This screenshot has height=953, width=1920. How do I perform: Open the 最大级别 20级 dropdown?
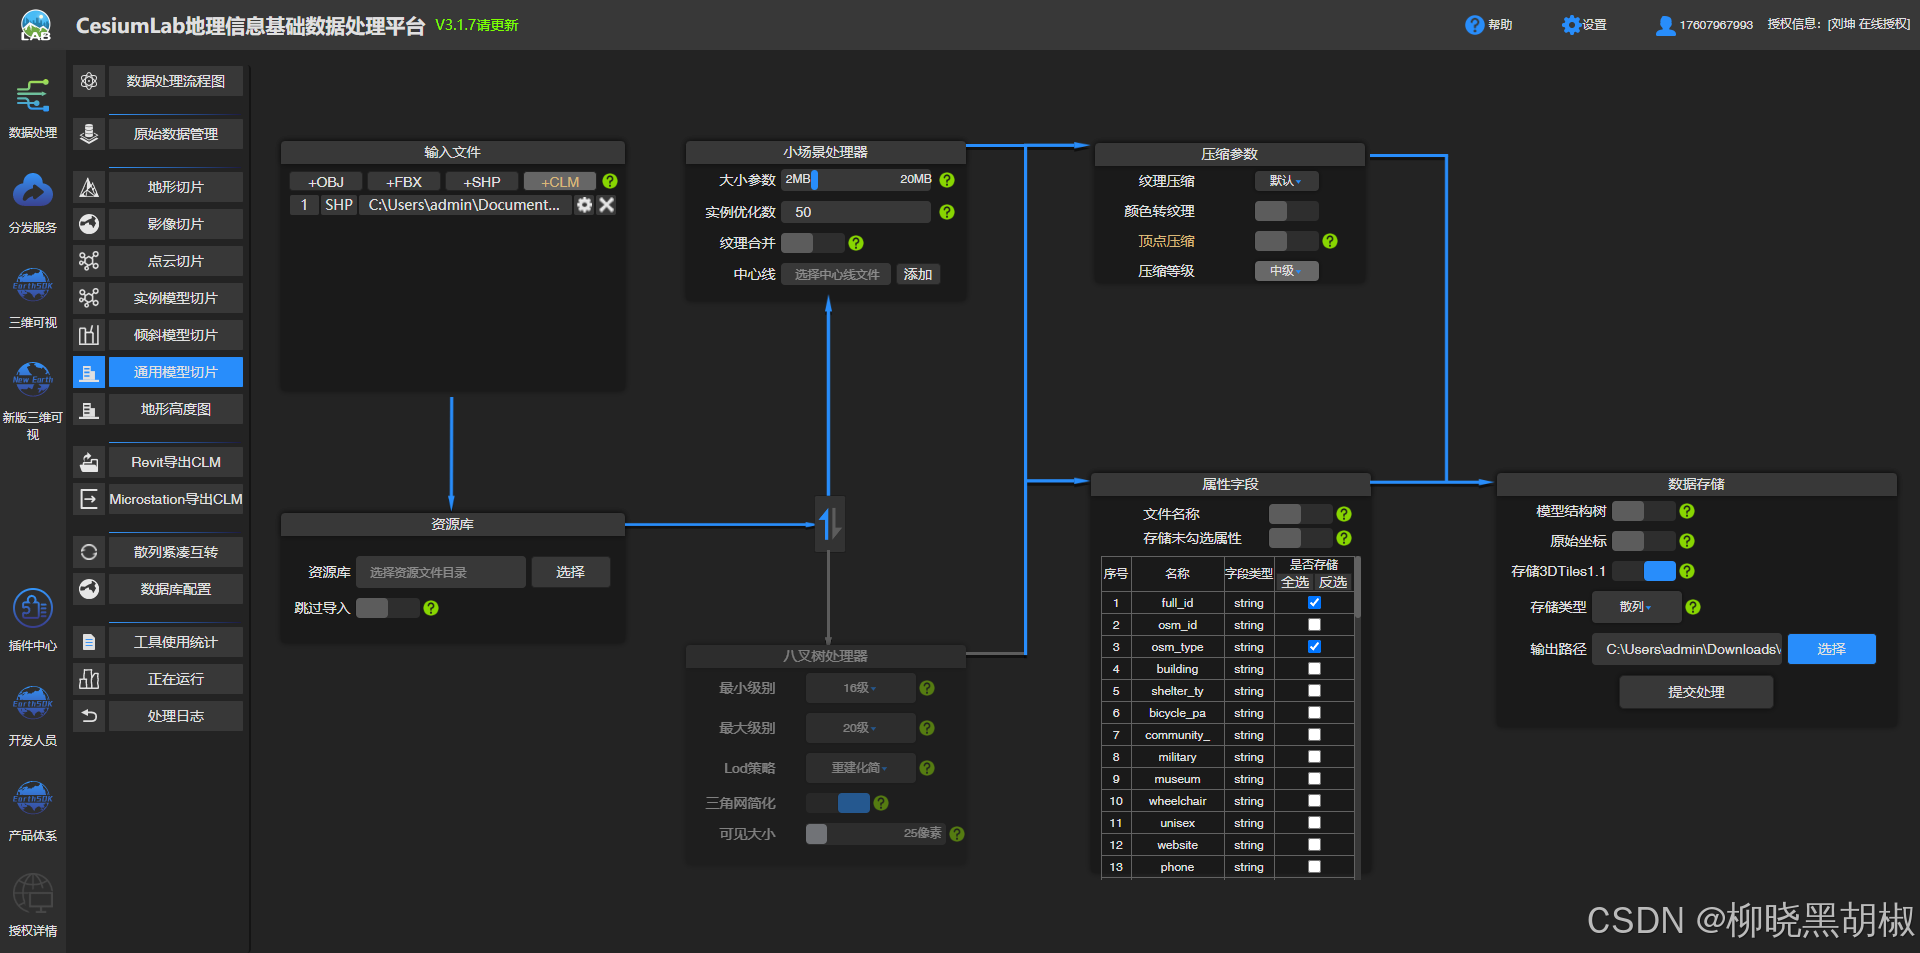point(860,728)
